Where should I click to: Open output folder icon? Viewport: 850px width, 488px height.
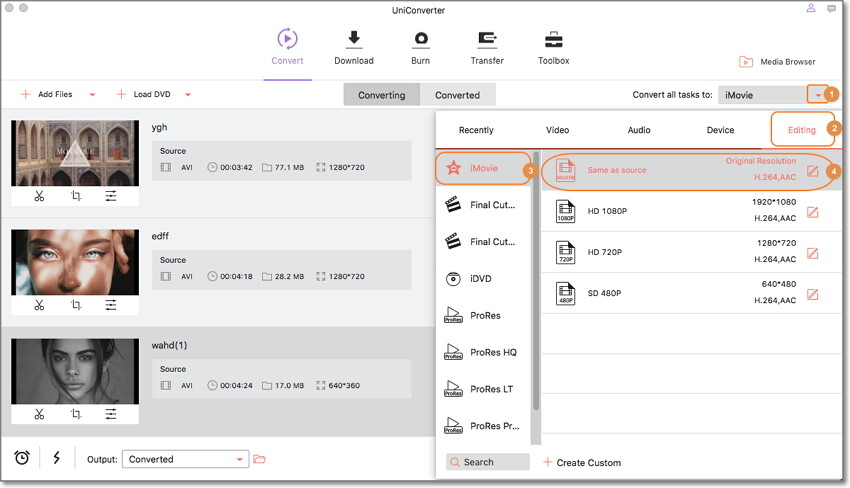260,459
